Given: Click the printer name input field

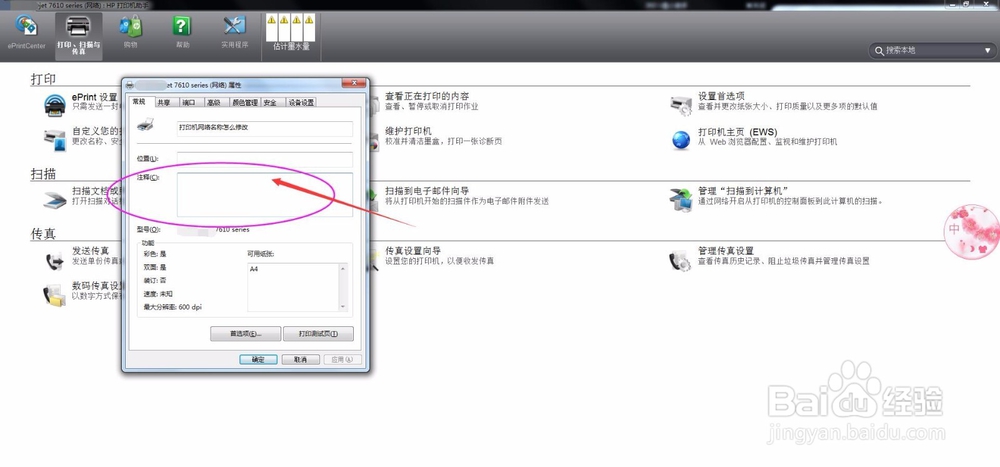Looking at the screenshot, I should click(265, 128).
